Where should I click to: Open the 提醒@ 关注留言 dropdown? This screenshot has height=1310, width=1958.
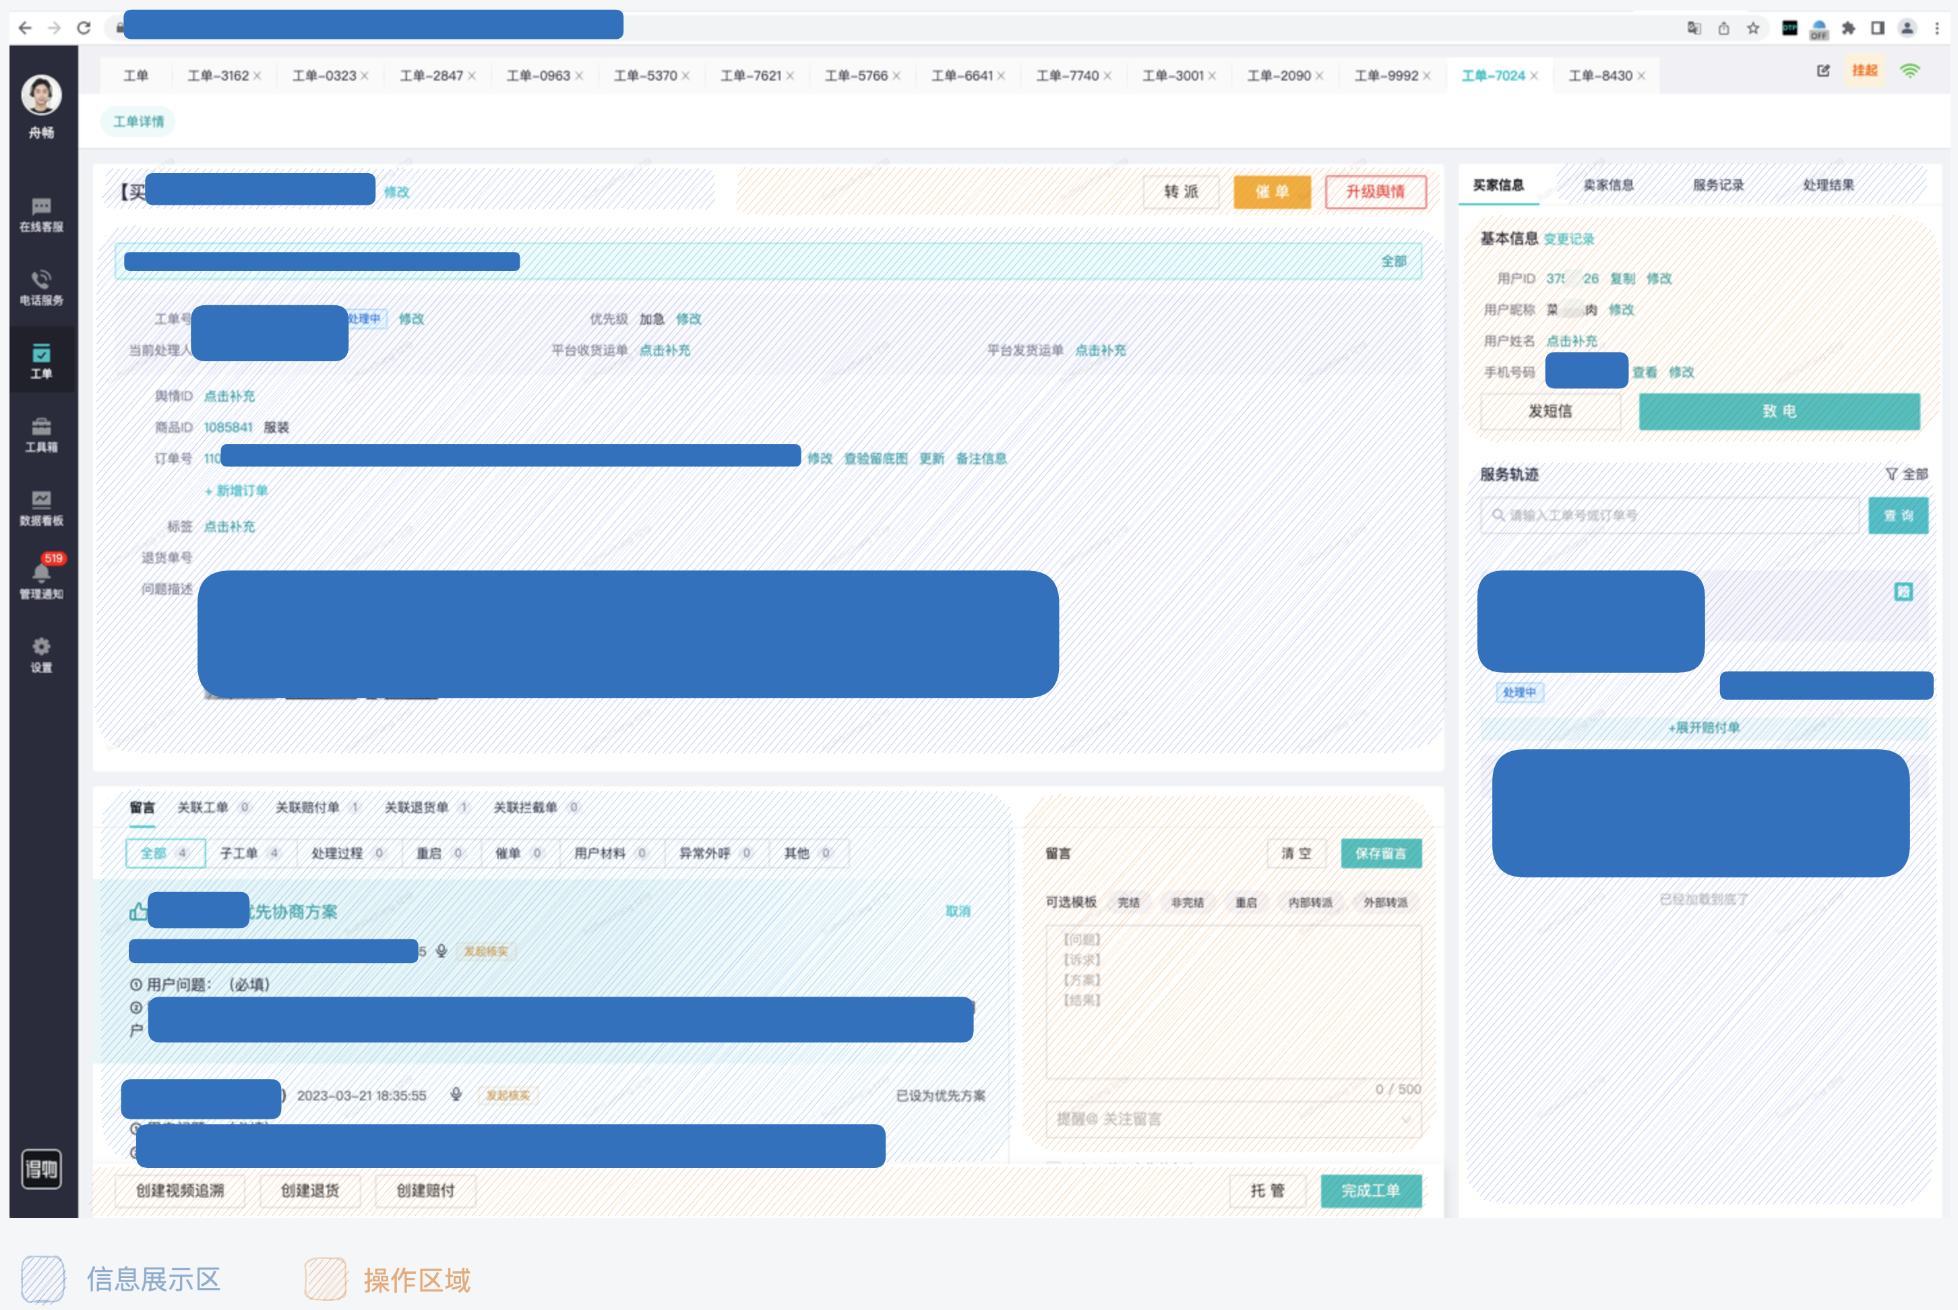1233,1119
